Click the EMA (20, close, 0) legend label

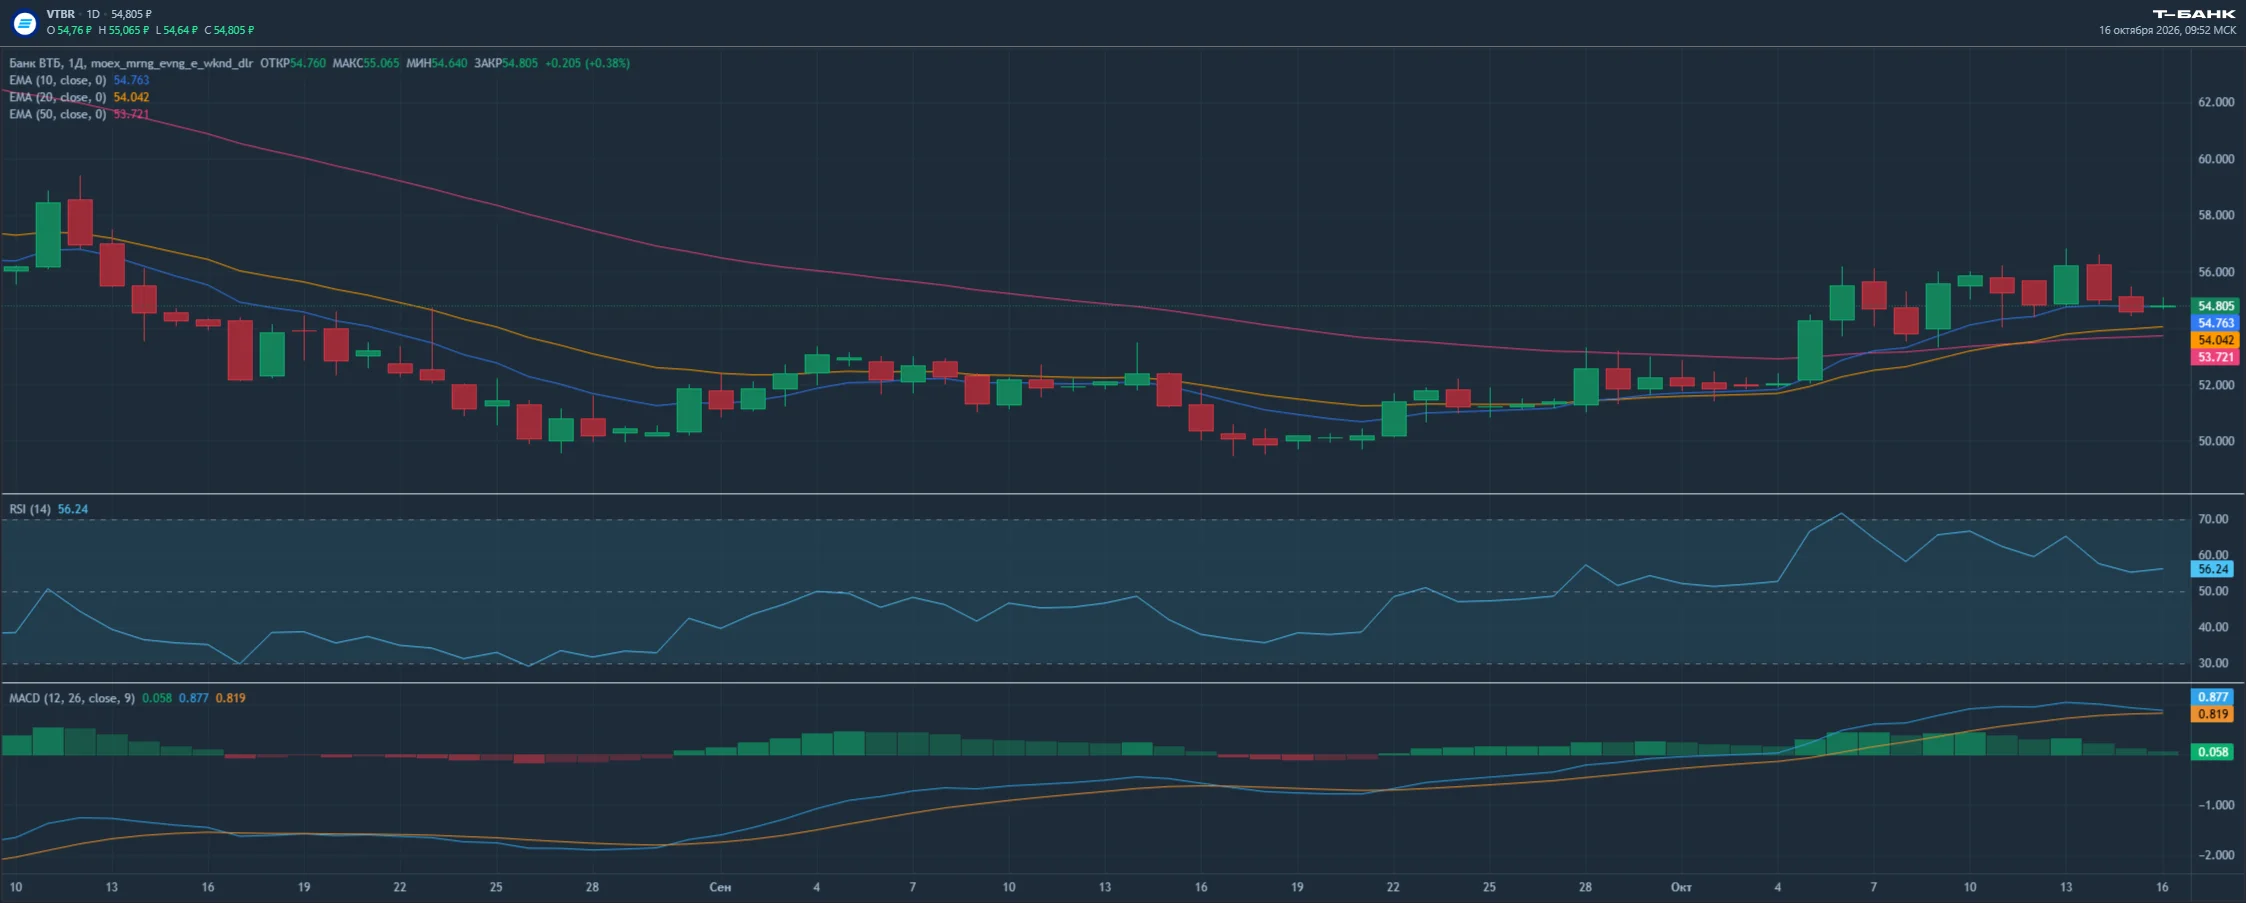[57, 97]
